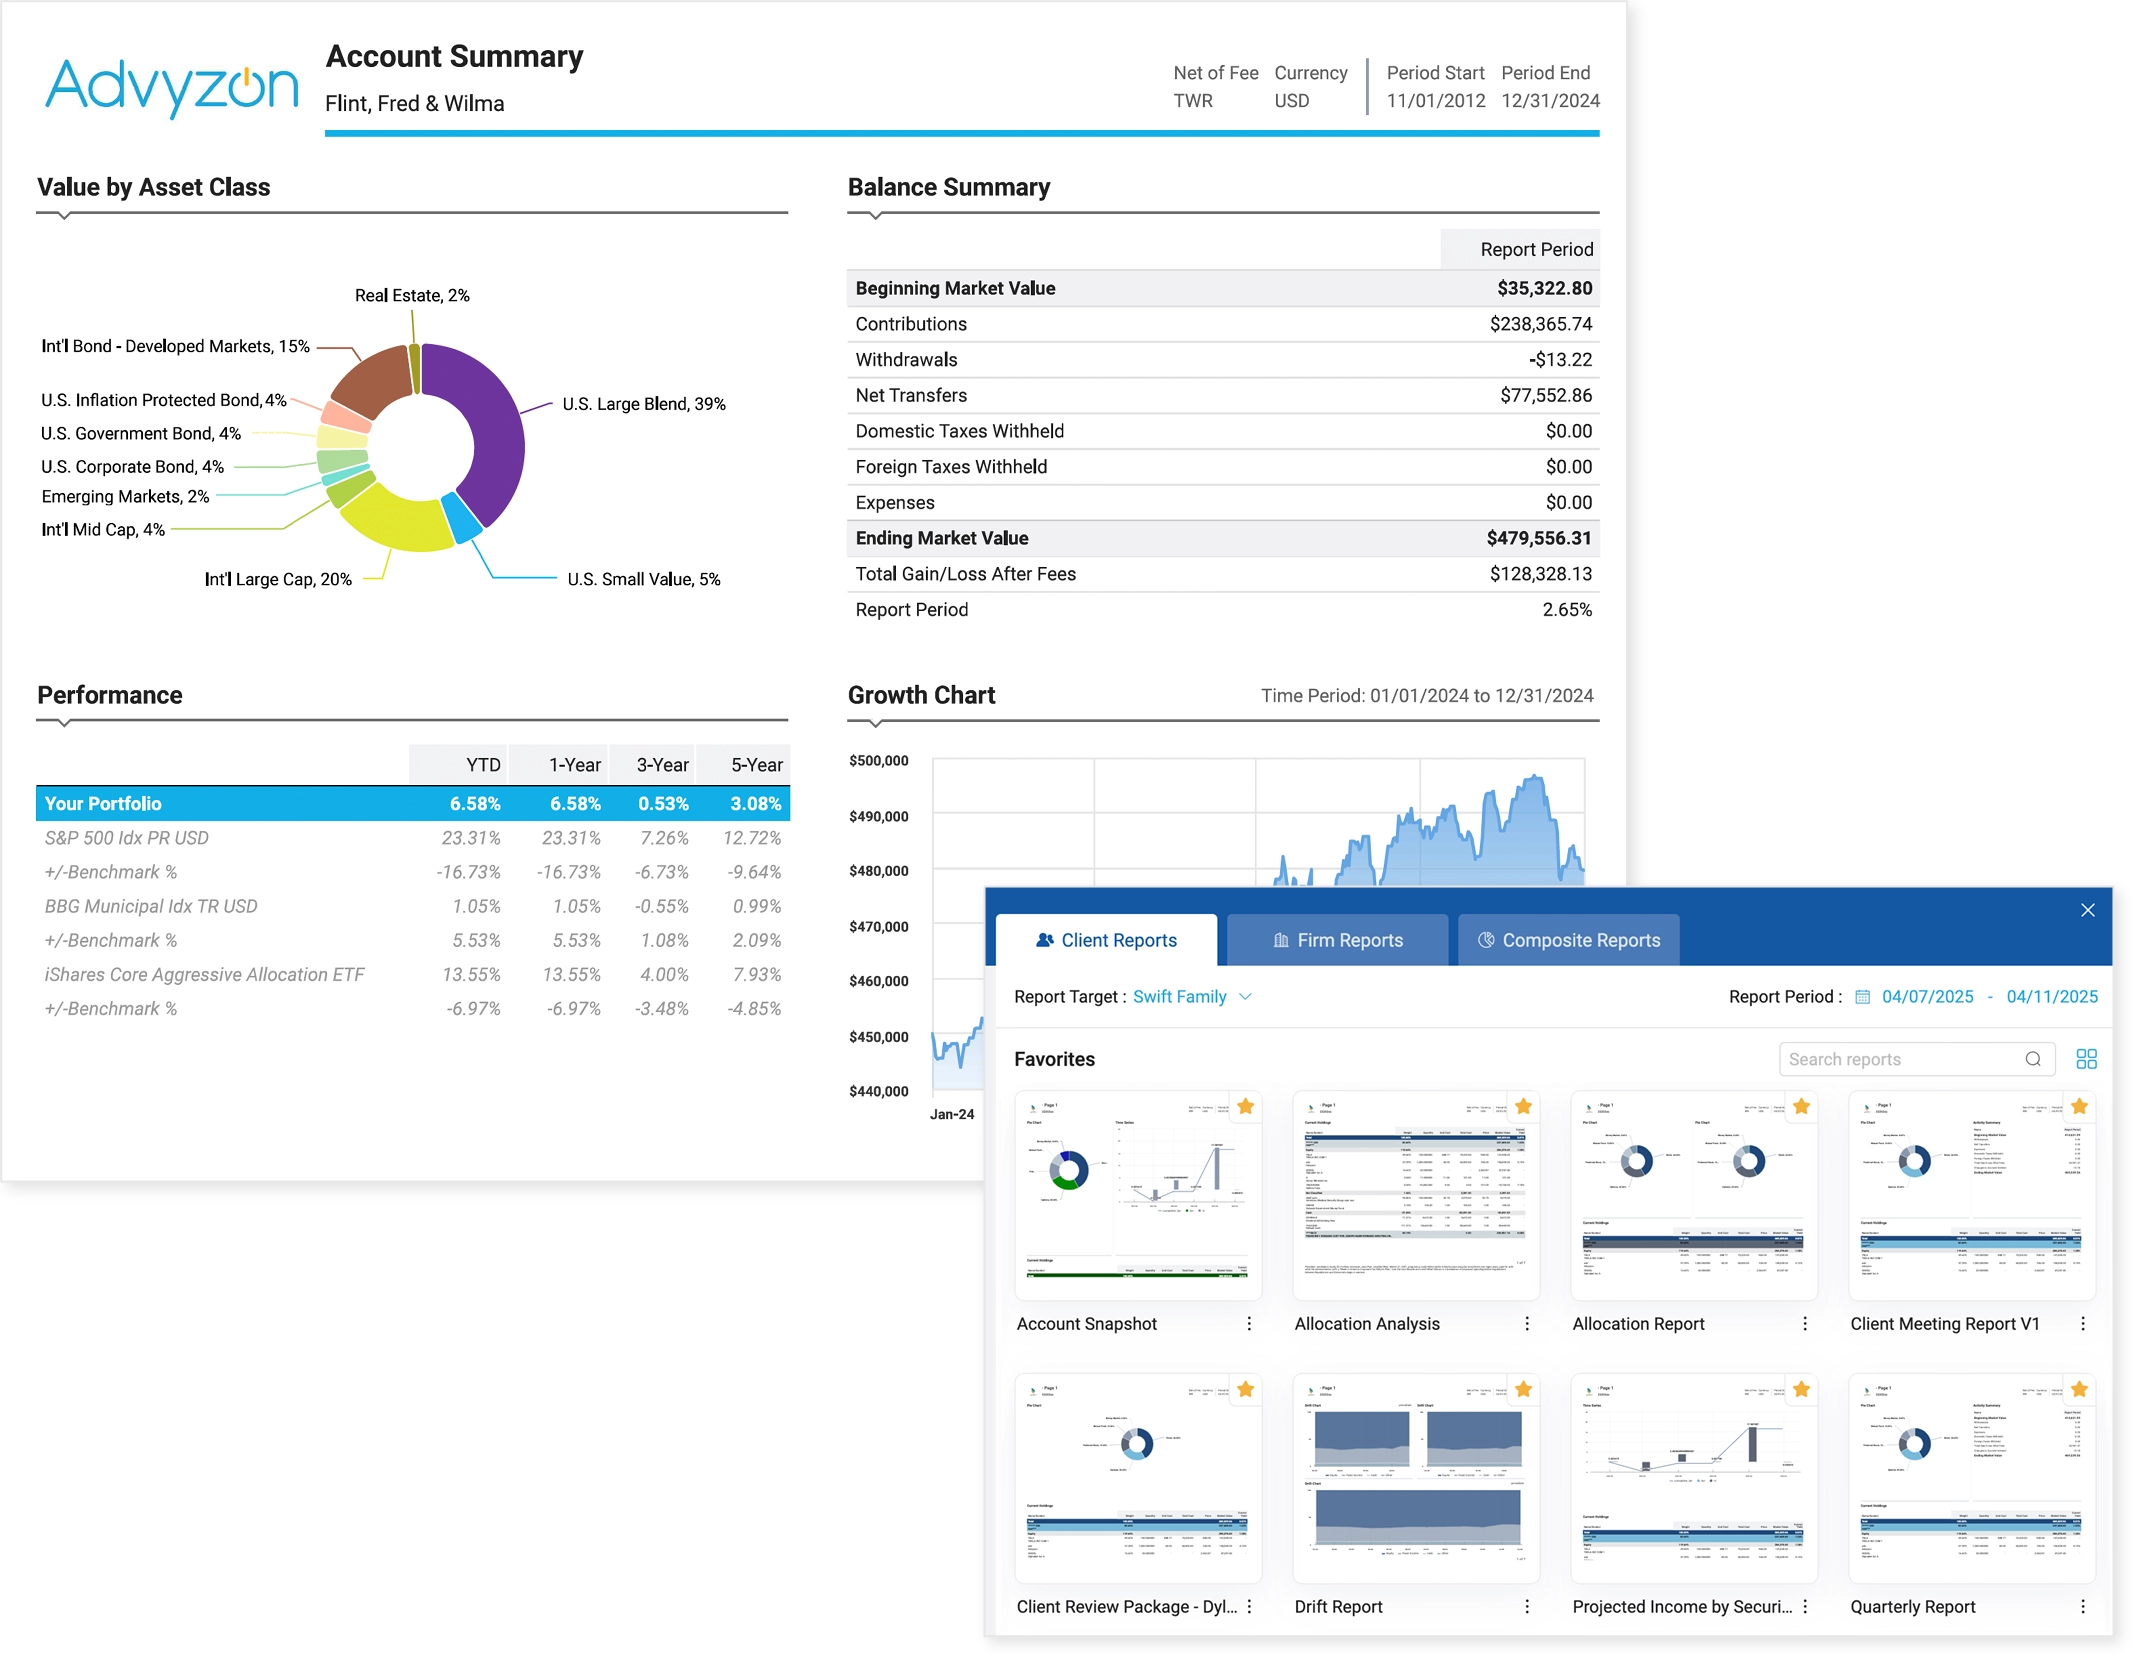Click the Ending Market Value $479,556.31 amount
The height and width of the screenshot is (1667, 2133).
point(1538,538)
